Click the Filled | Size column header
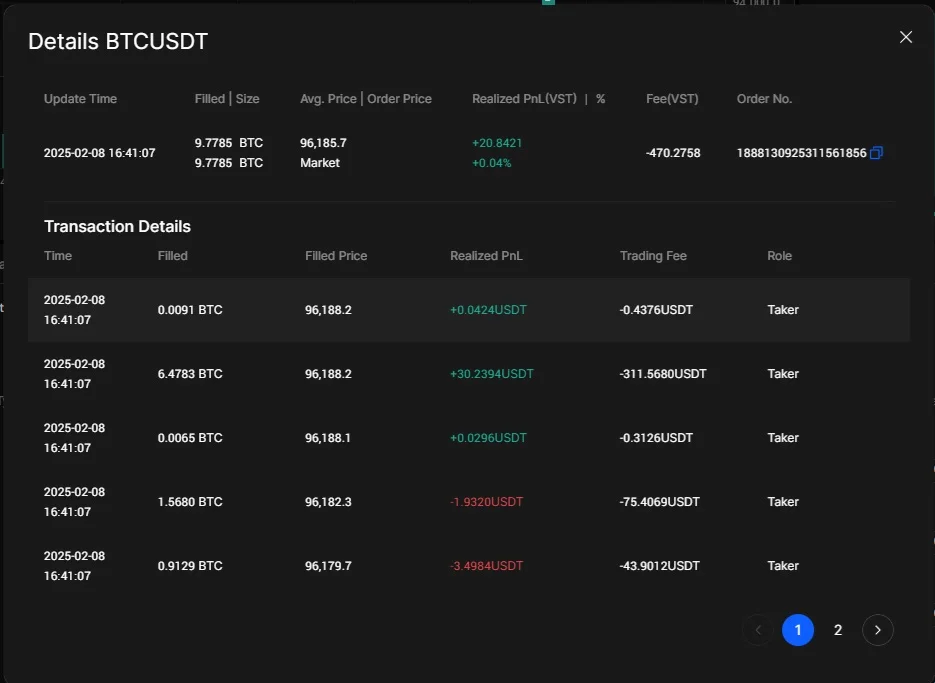Viewport: 935px width, 683px height. pyautogui.click(x=227, y=99)
